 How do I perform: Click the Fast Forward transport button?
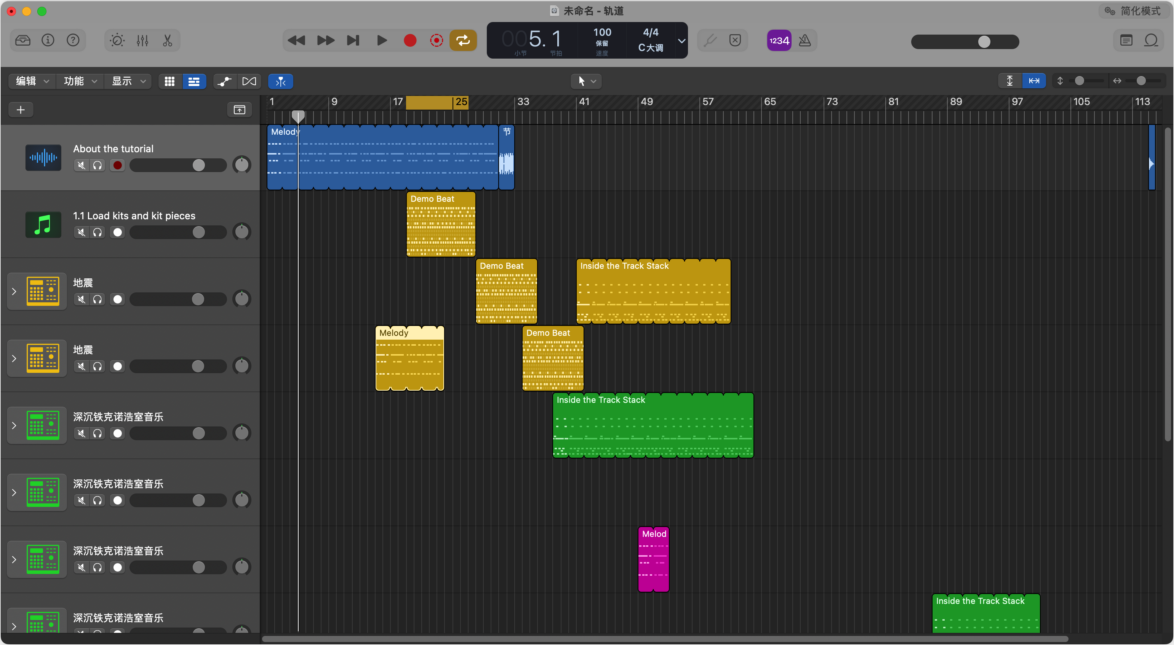[x=325, y=40]
